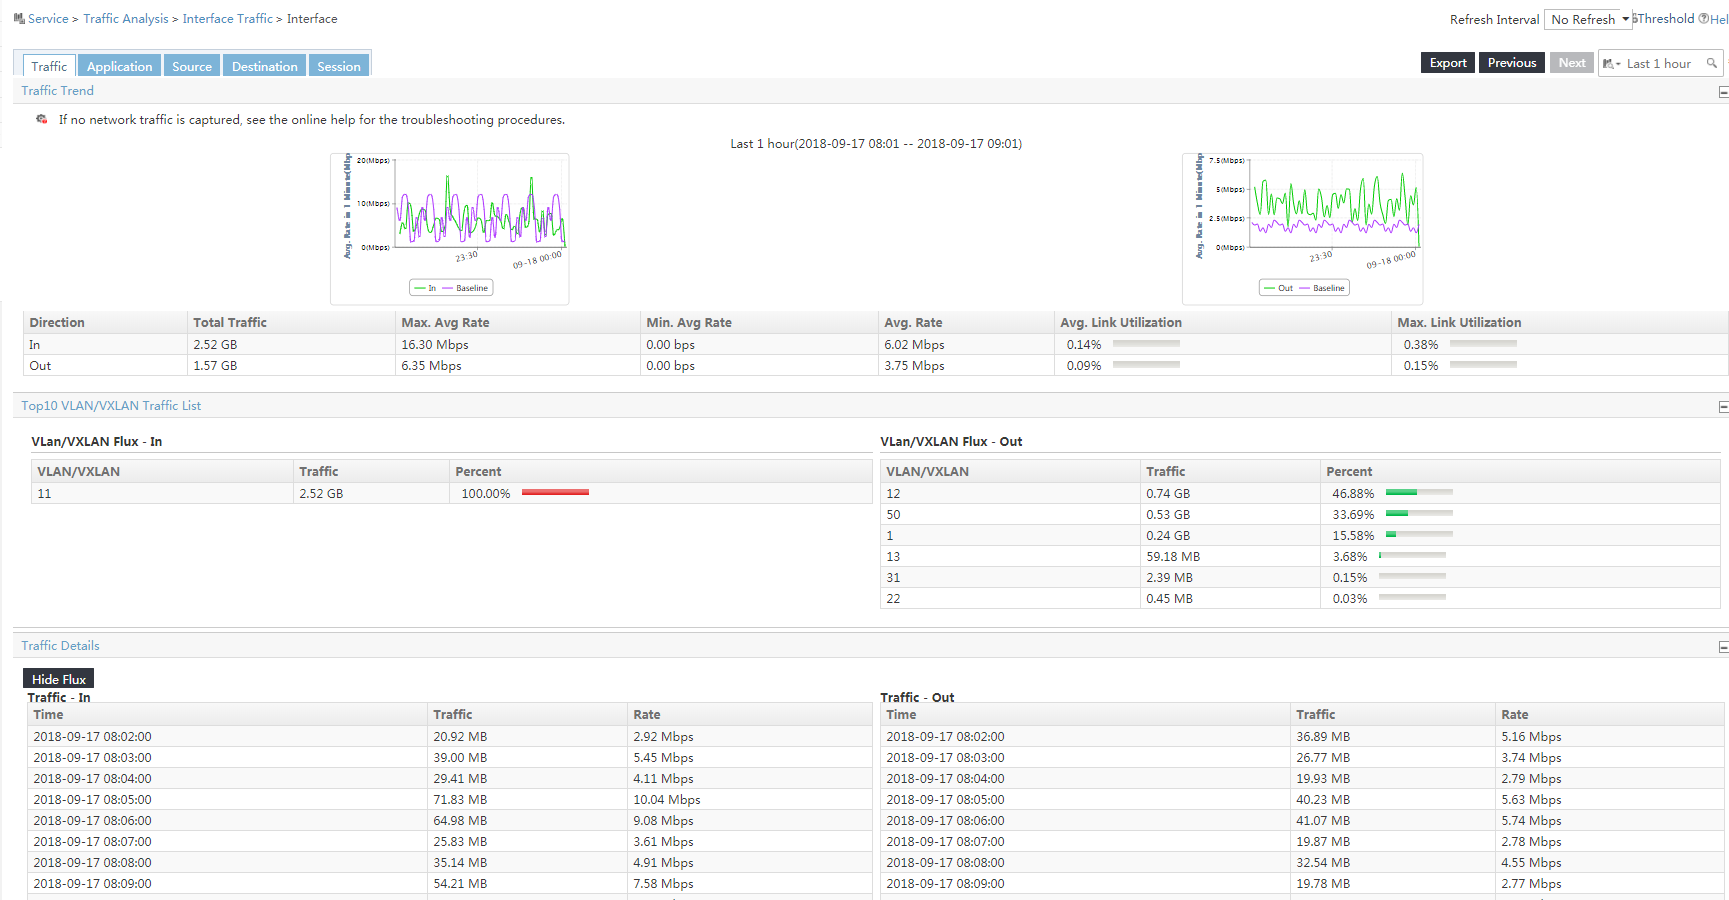Select the Traffic tab
The height and width of the screenshot is (900, 1729).
49,66
